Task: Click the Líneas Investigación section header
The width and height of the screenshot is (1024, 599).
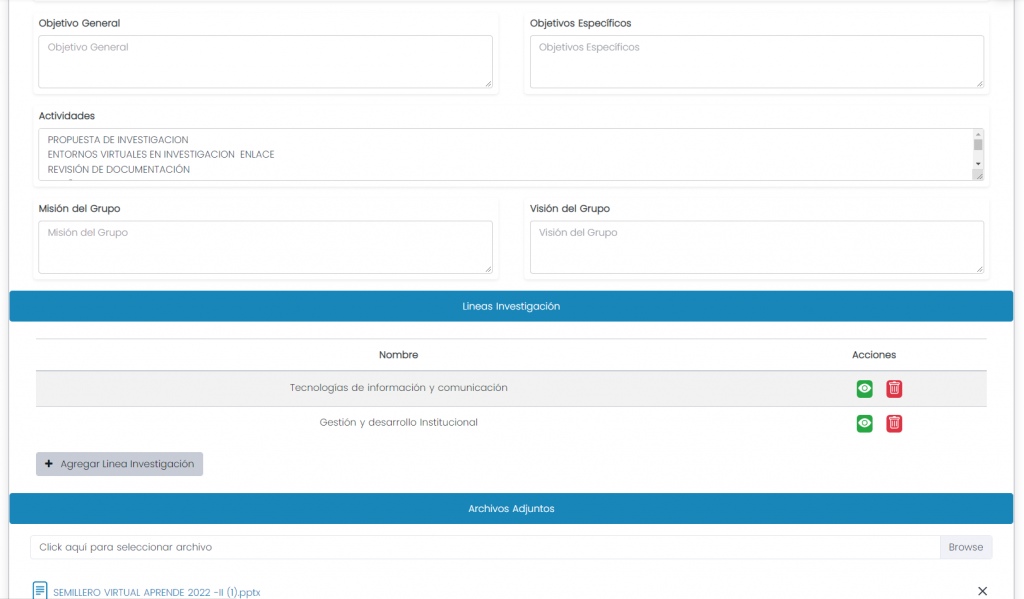Action: tap(511, 306)
